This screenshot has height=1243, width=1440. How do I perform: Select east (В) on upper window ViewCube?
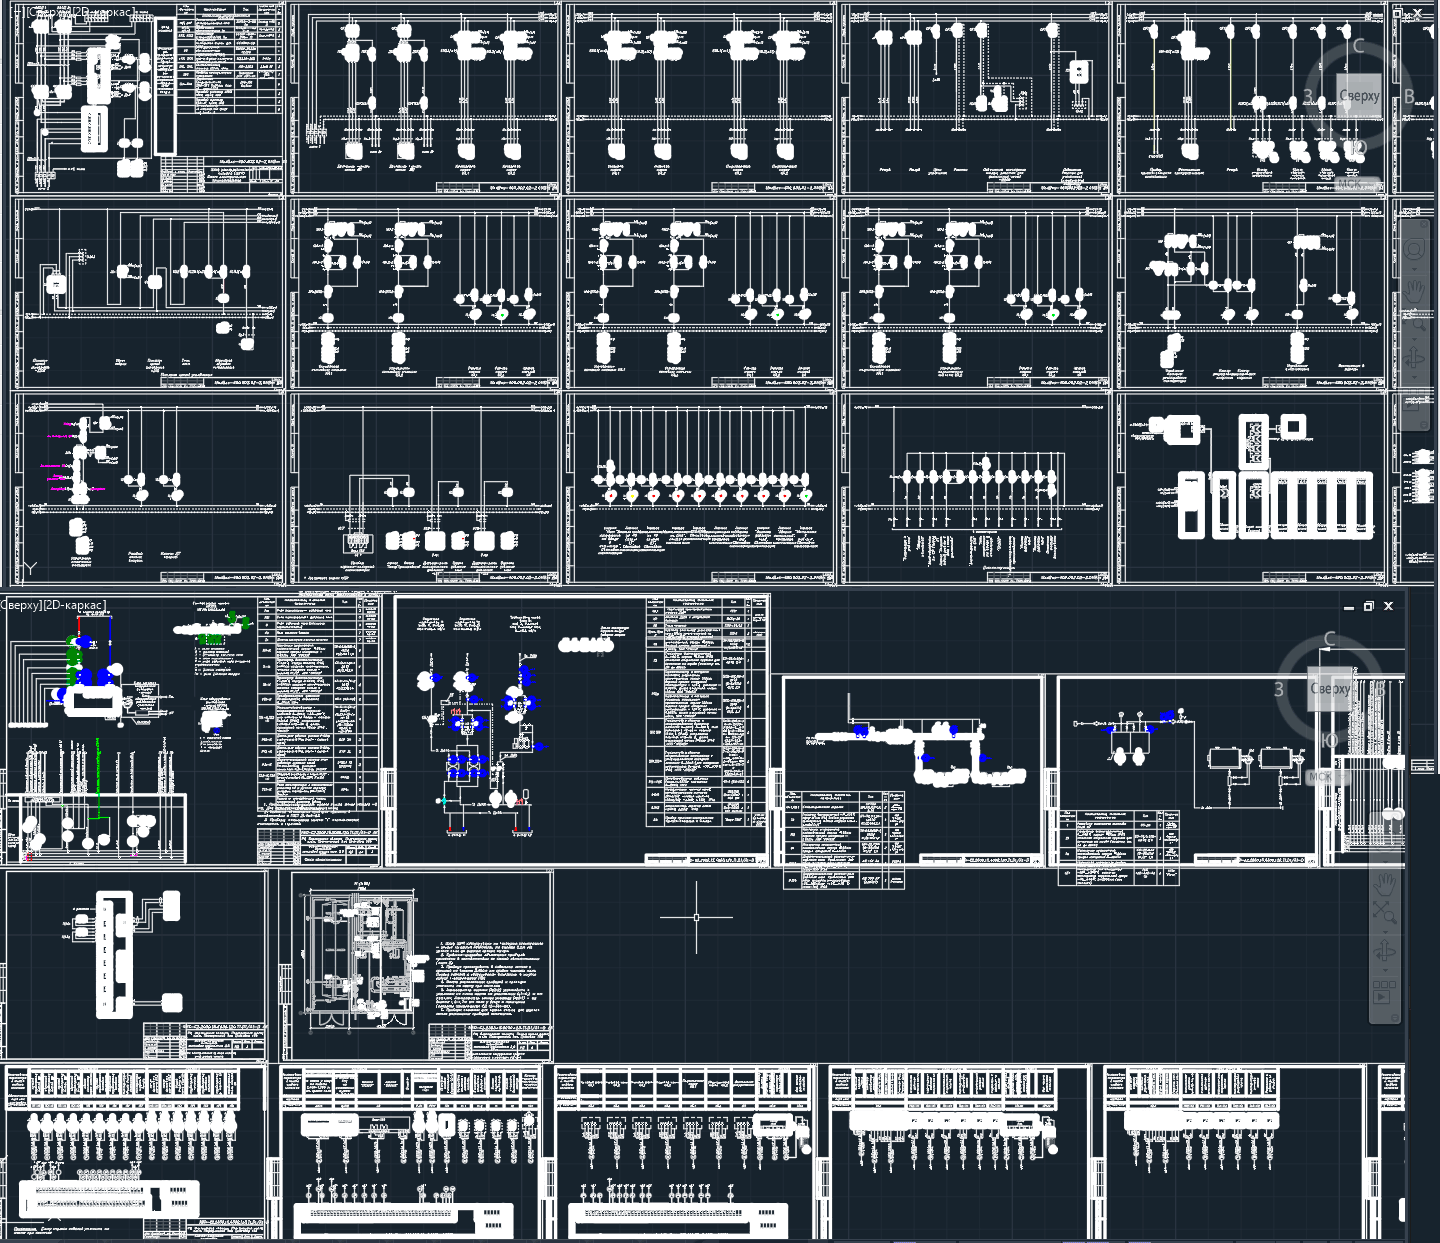pos(1409,96)
